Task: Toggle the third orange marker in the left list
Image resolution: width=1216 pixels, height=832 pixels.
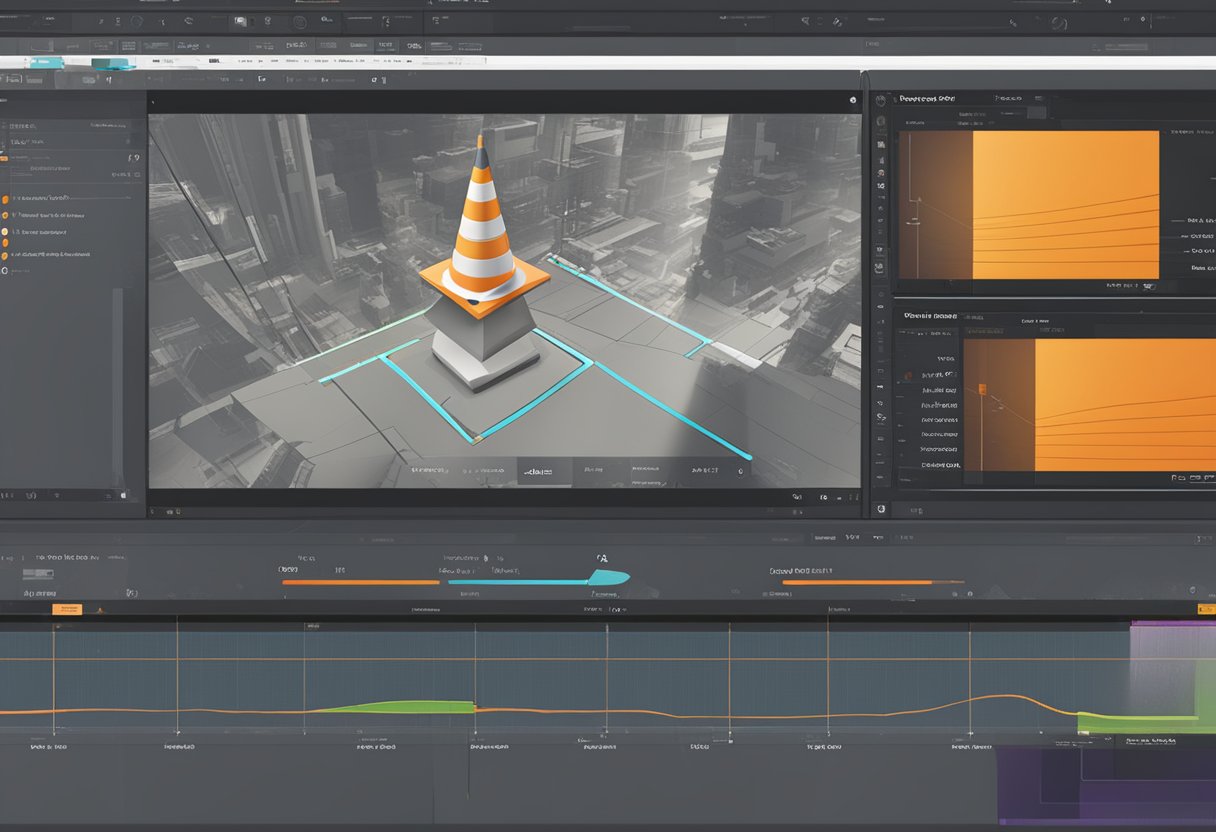Action: point(5,232)
